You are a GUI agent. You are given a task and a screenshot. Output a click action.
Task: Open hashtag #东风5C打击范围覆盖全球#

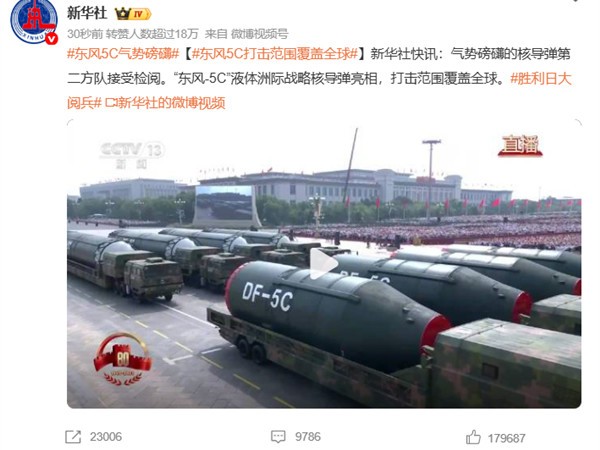275,54
